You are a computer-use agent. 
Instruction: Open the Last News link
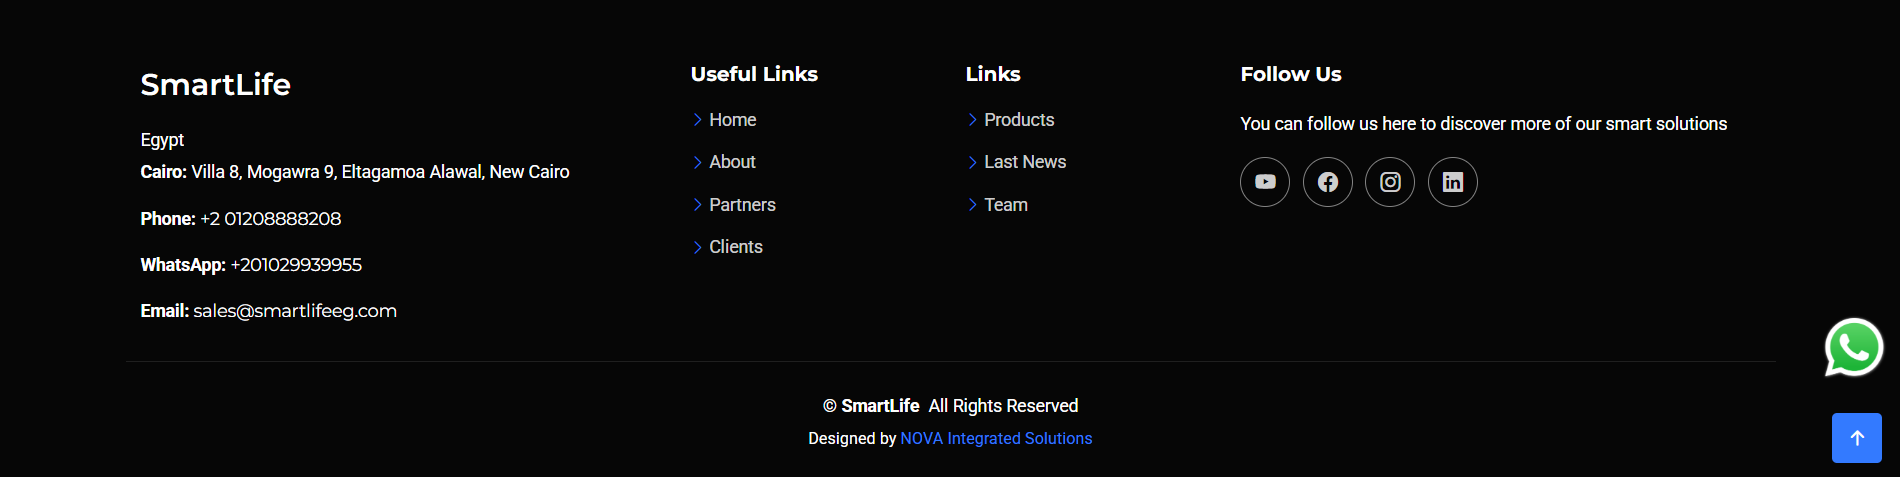click(x=1025, y=162)
